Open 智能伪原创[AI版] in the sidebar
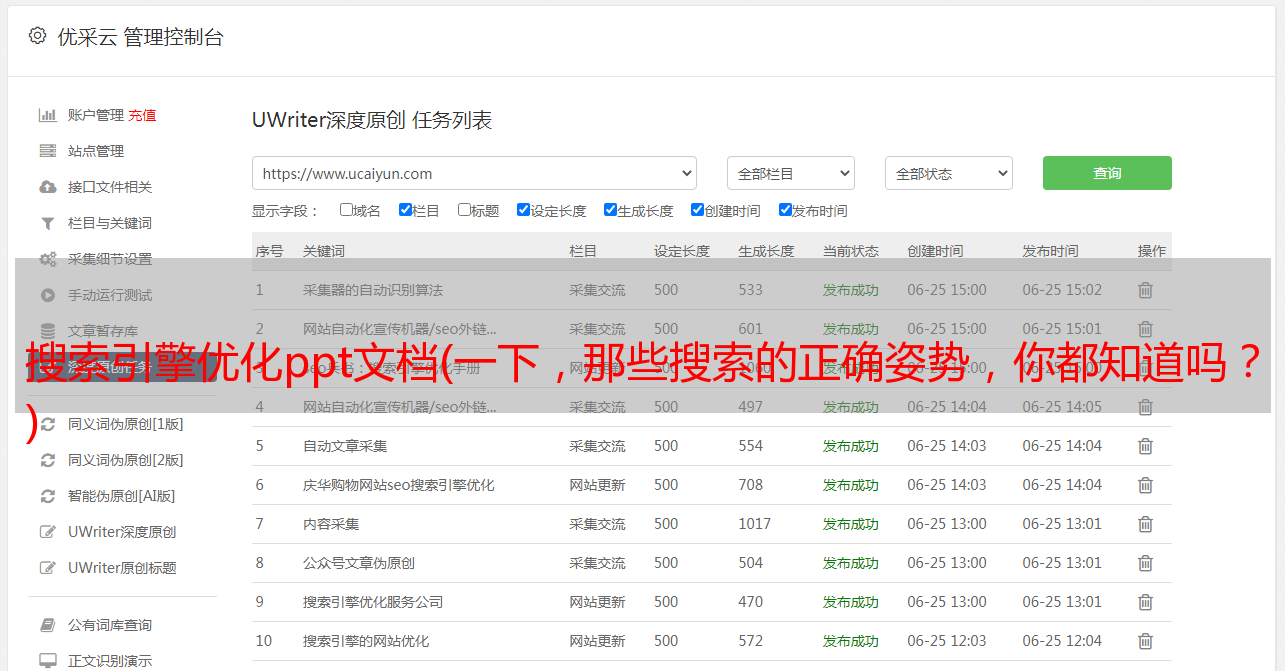The image size is (1285, 671). [x=121, y=496]
